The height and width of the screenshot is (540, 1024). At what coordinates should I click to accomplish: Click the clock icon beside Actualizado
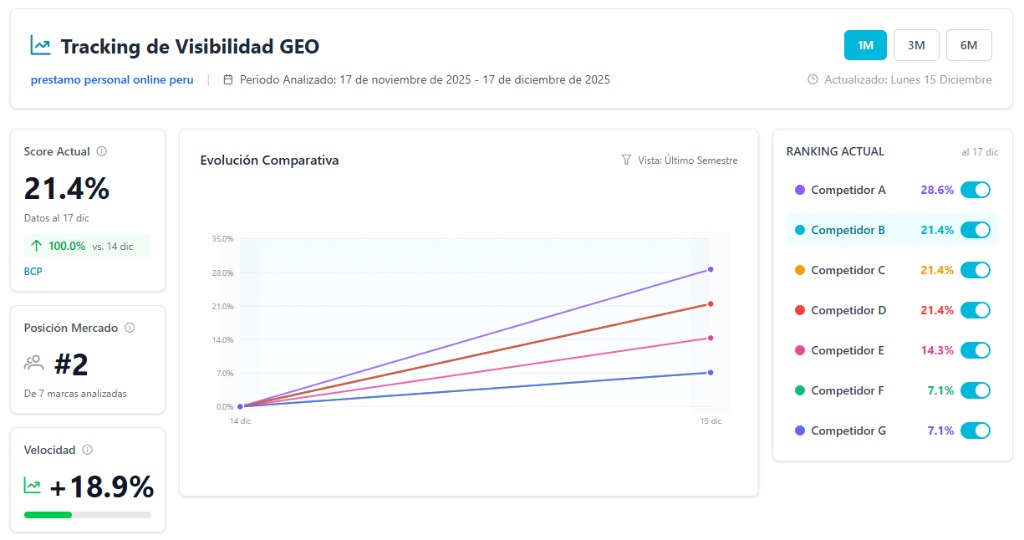pos(813,80)
